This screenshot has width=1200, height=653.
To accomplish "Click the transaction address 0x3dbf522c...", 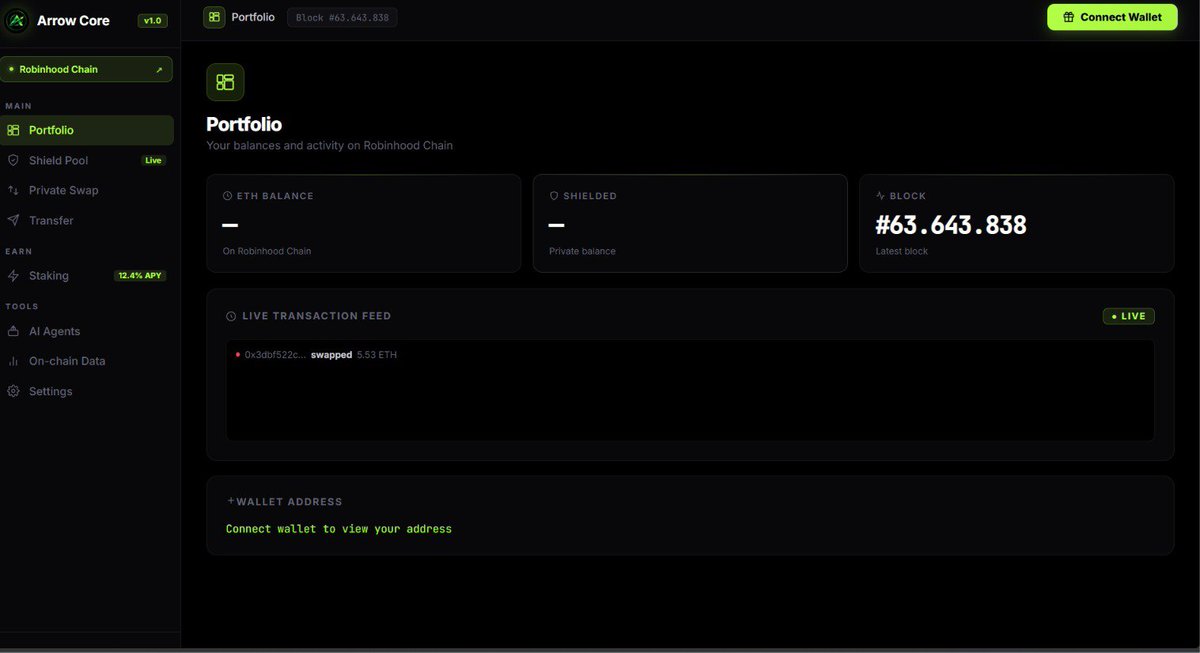I will (x=275, y=355).
